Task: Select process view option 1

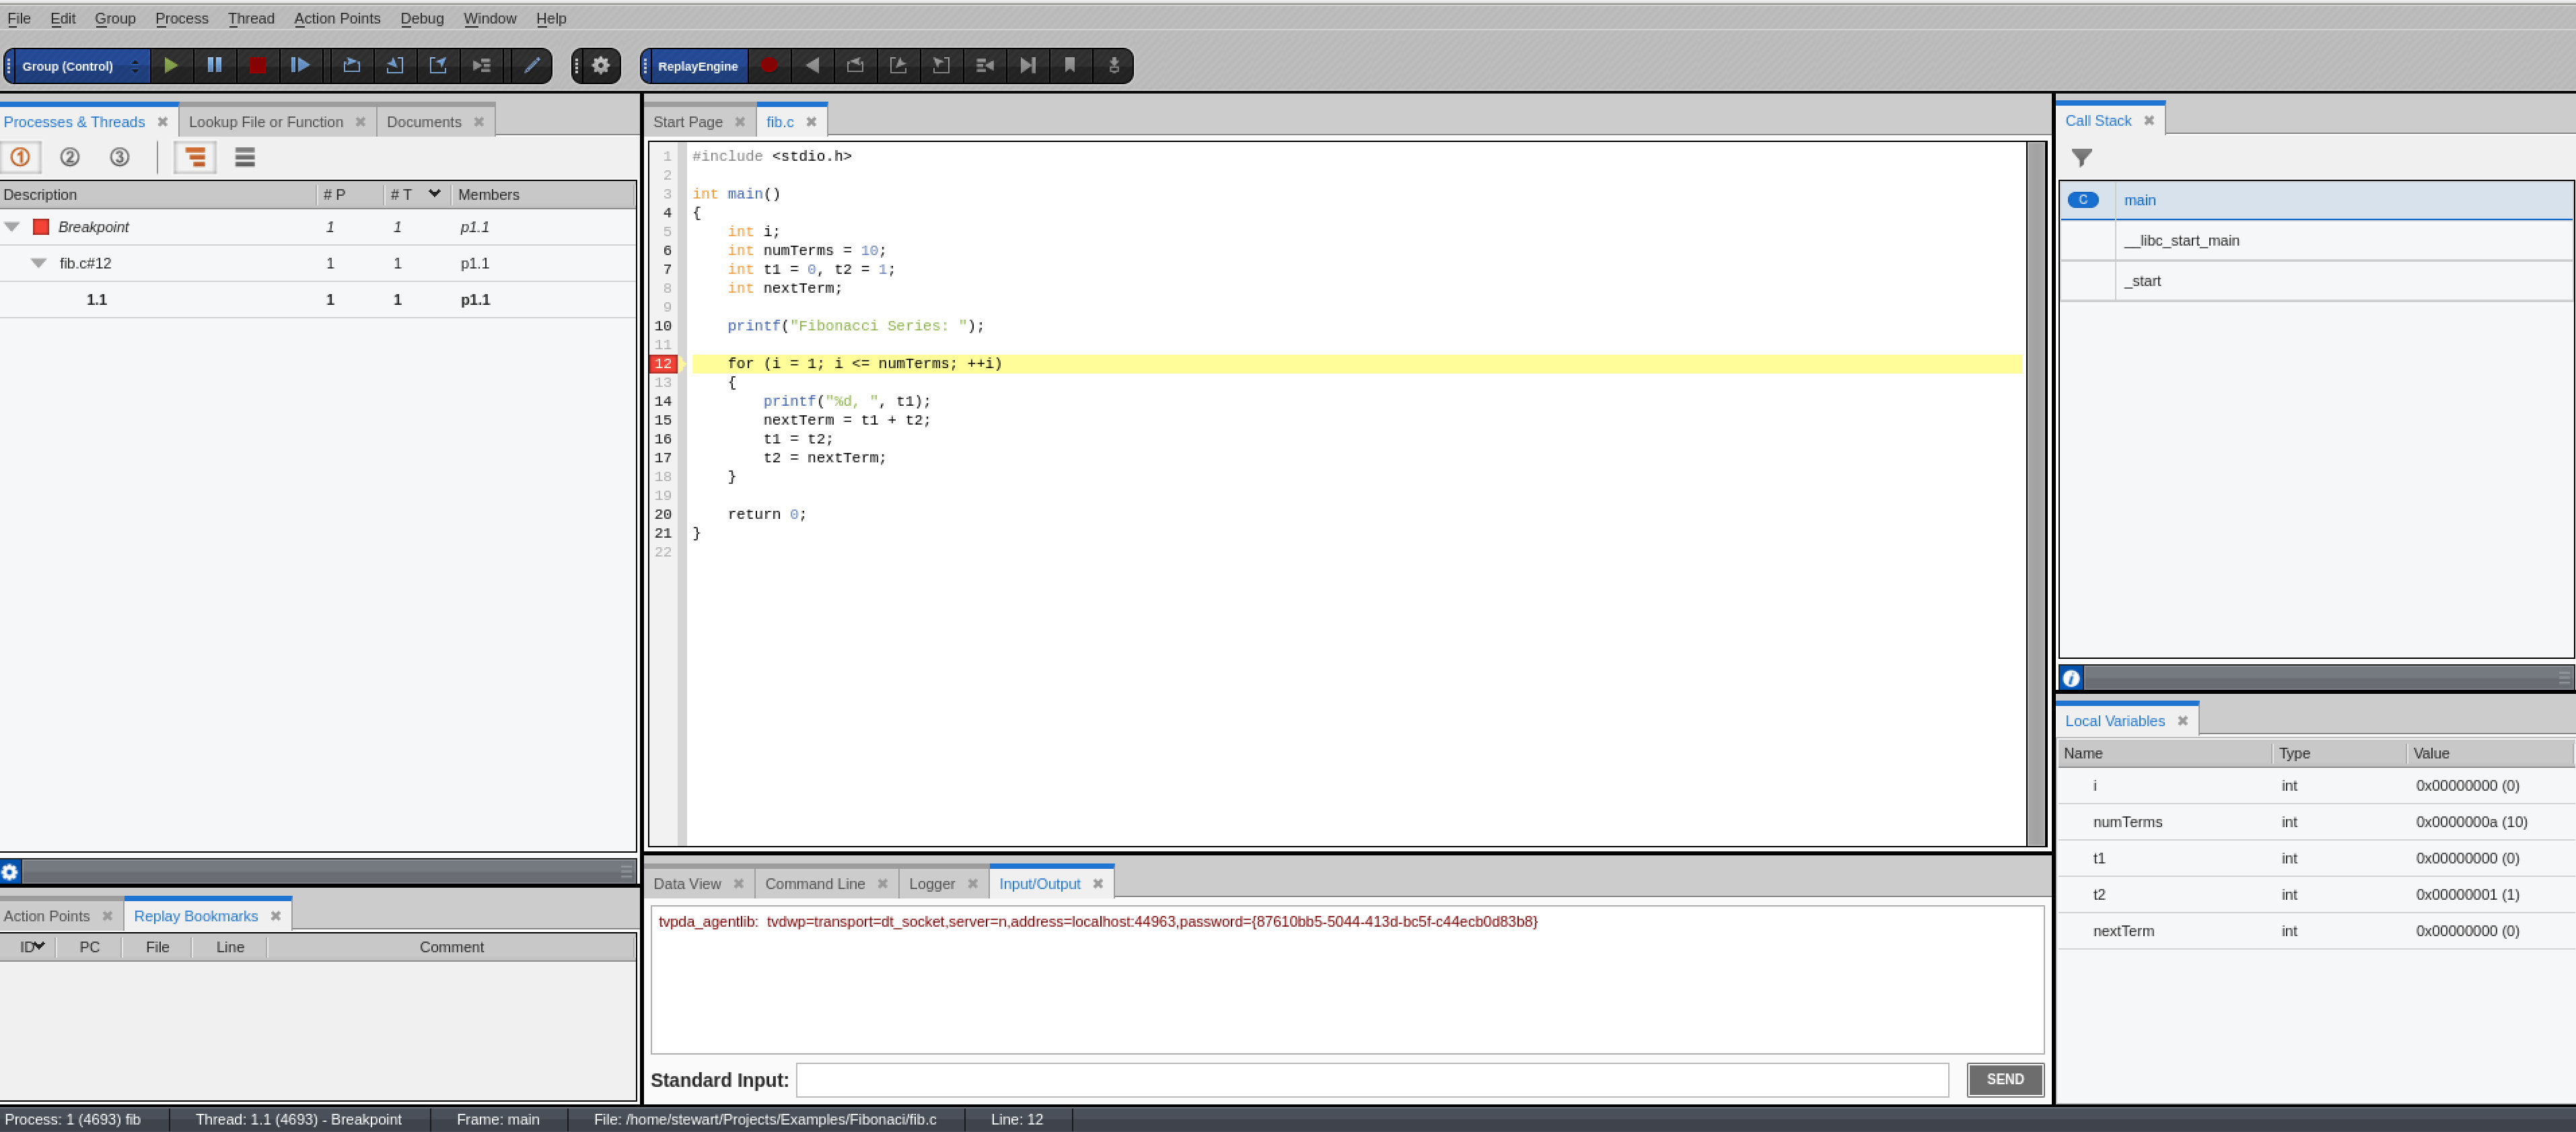Action: [x=20, y=157]
